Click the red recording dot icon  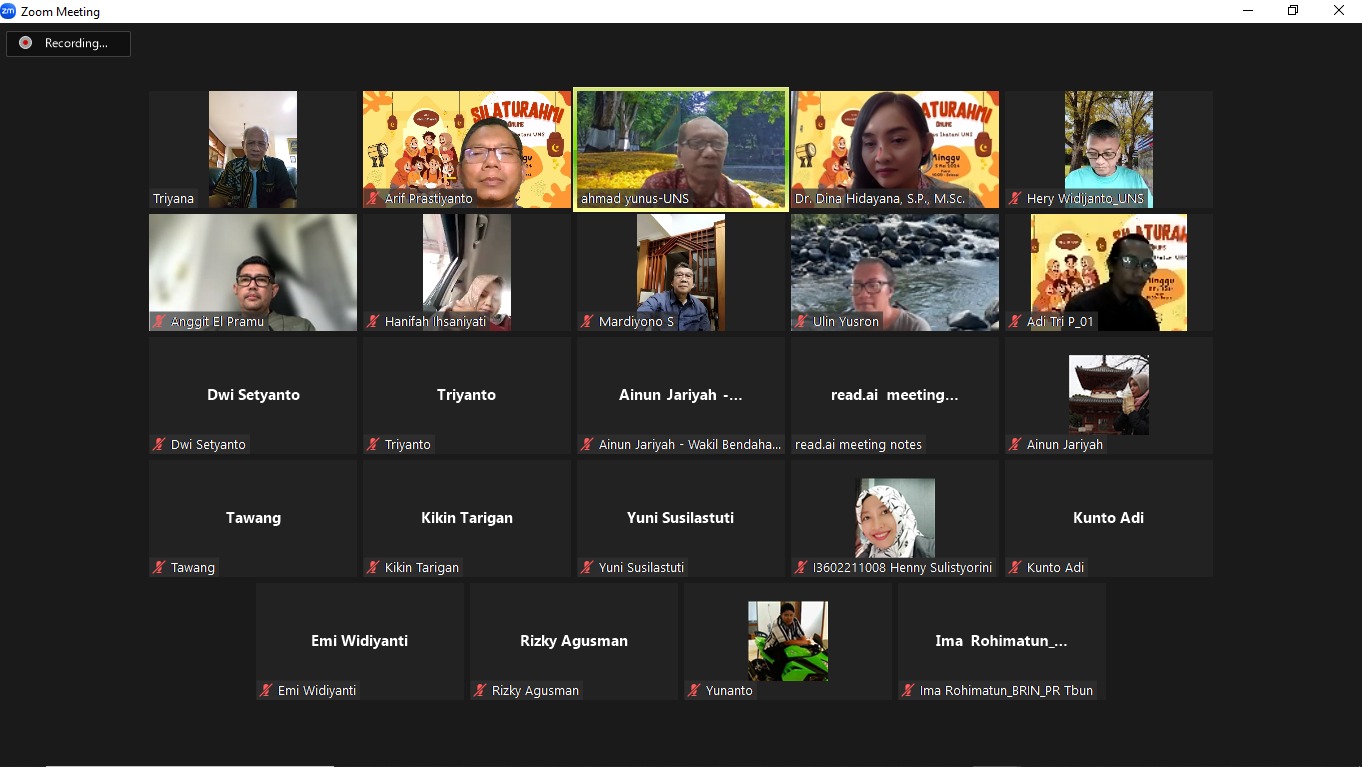pyautogui.click(x=25, y=43)
